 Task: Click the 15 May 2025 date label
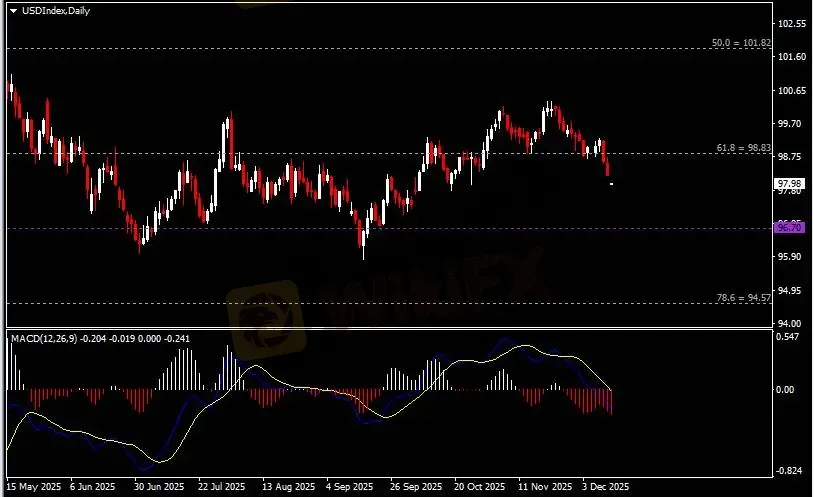(x=33, y=487)
